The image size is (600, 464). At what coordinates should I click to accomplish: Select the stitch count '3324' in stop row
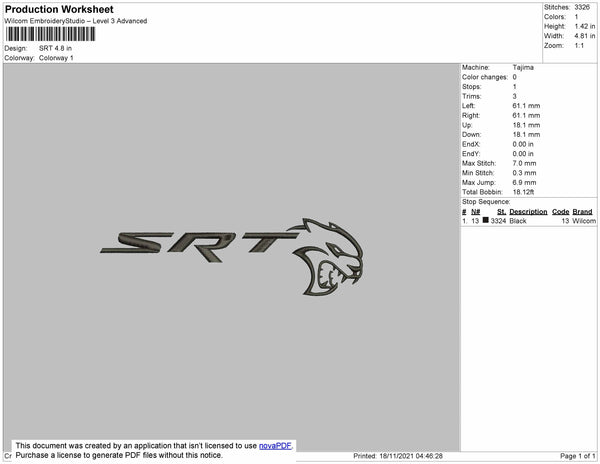click(498, 221)
